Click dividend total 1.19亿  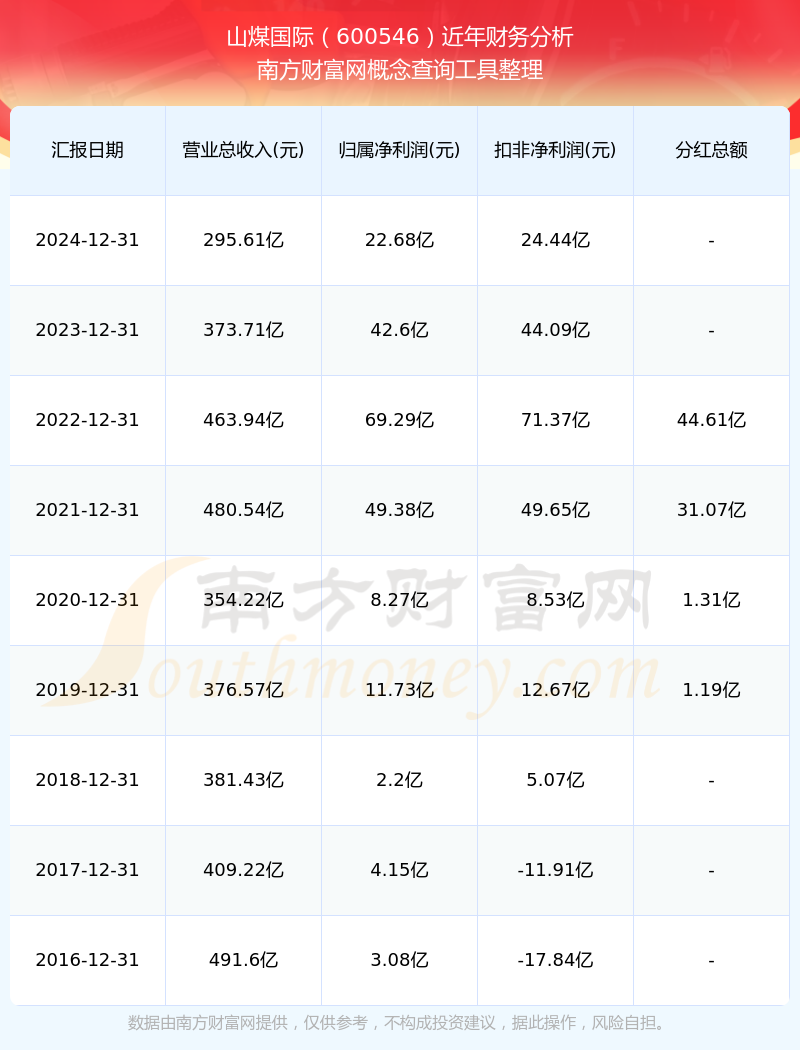click(x=712, y=690)
